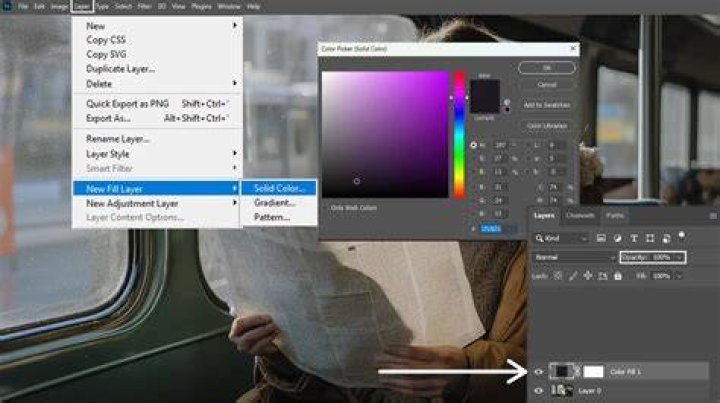Select the H hue radio button
Image resolution: width=720 pixels, height=403 pixels.
point(473,145)
